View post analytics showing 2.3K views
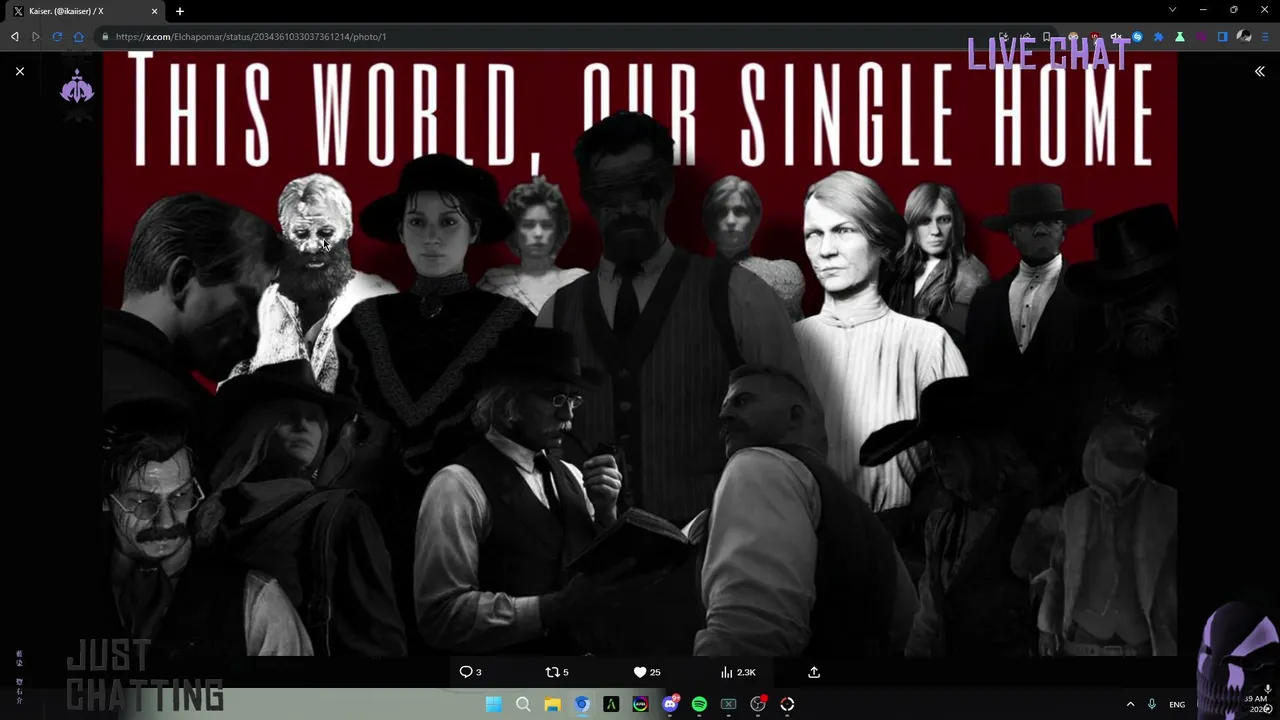 coord(738,672)
